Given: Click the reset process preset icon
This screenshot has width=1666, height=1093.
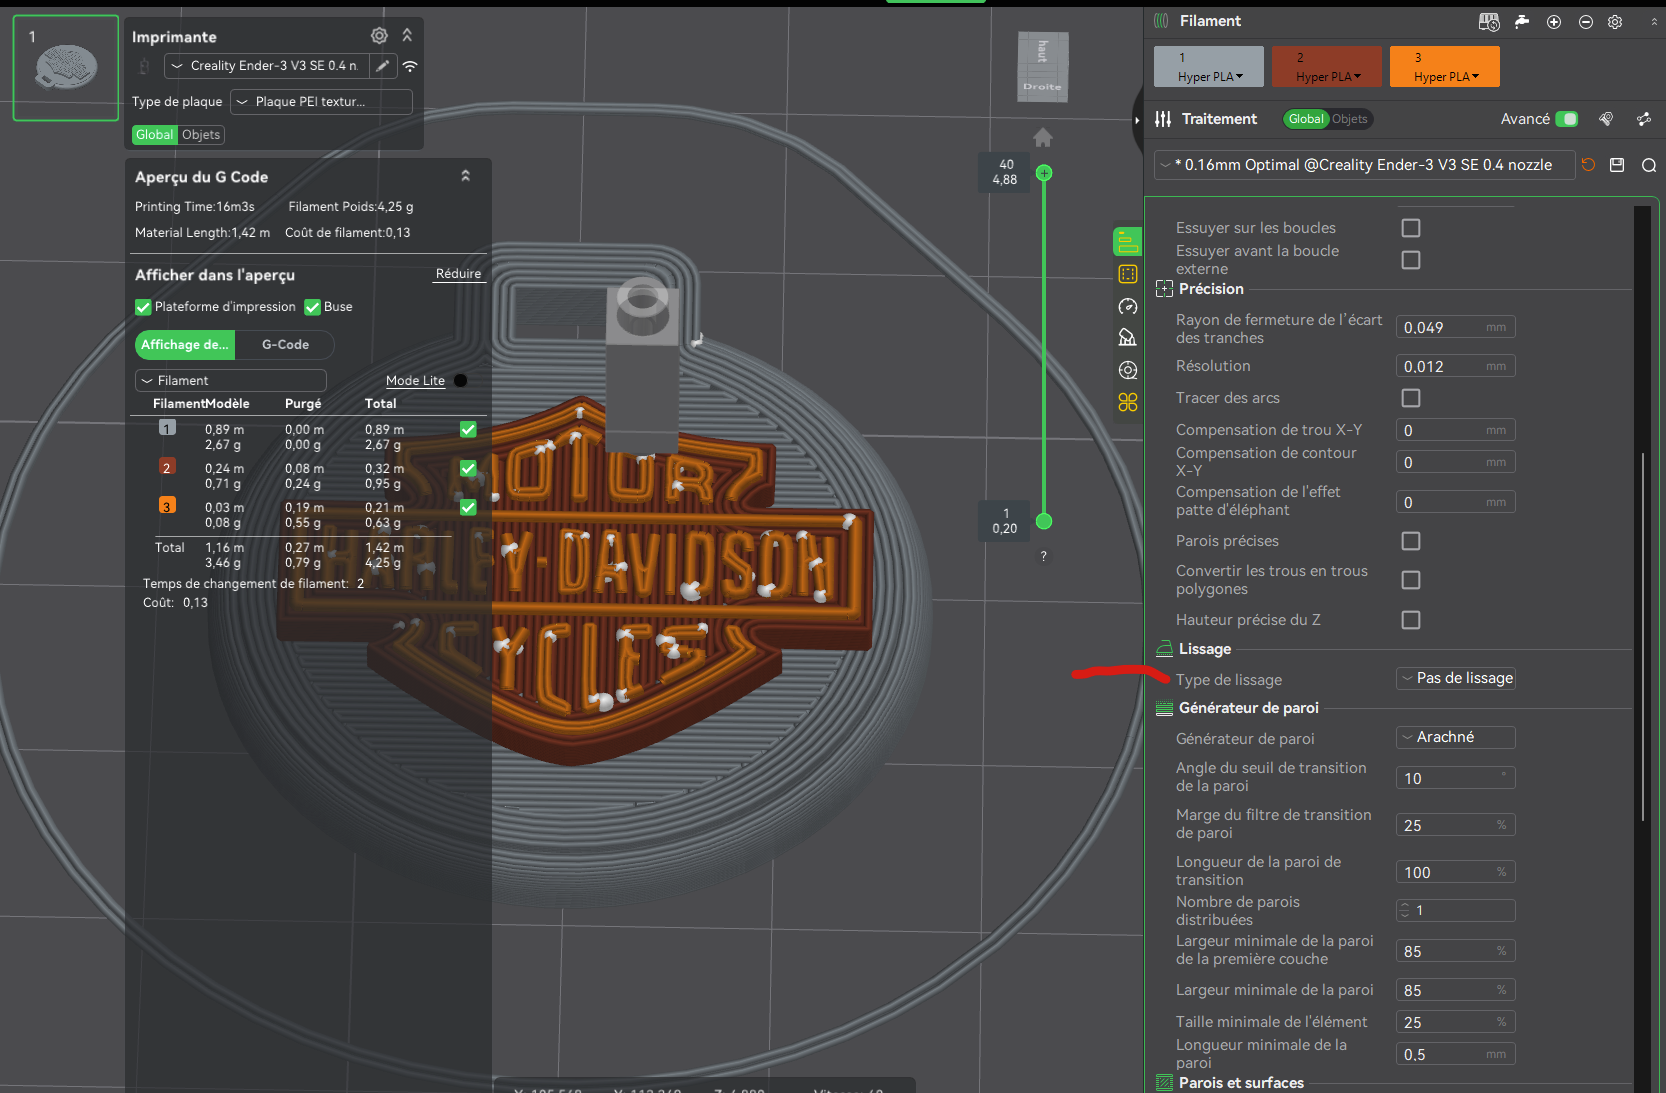Looking at the screenshot, I should coord(1588,165).
